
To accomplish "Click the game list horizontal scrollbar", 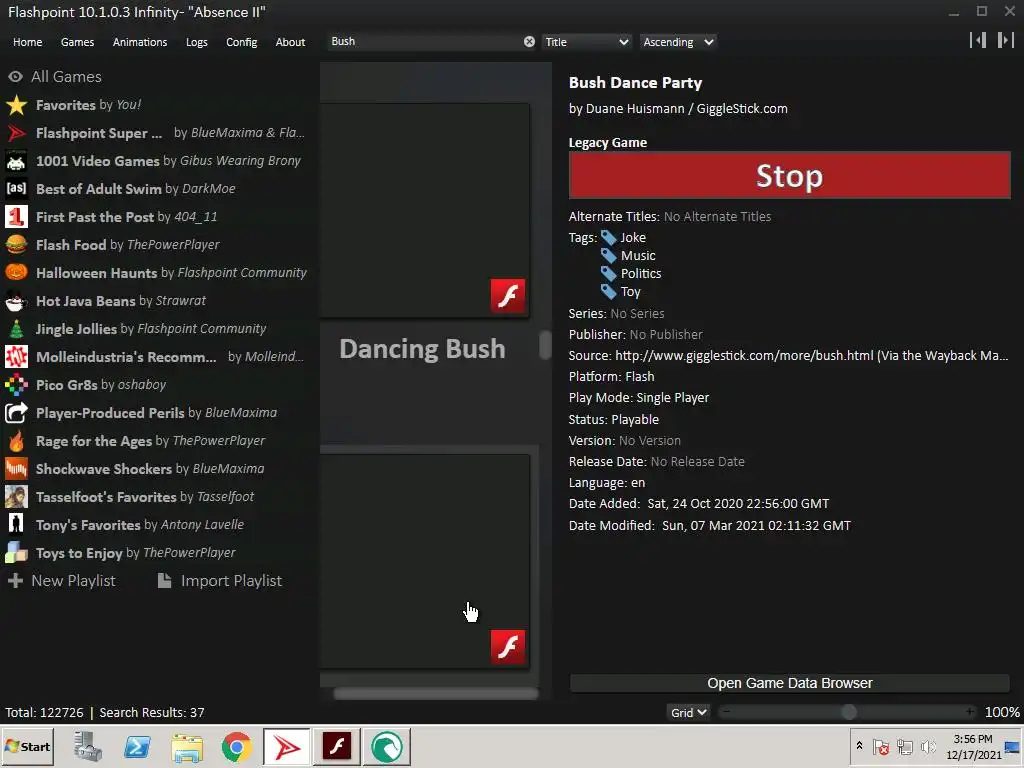I will (x=436, y=694).
